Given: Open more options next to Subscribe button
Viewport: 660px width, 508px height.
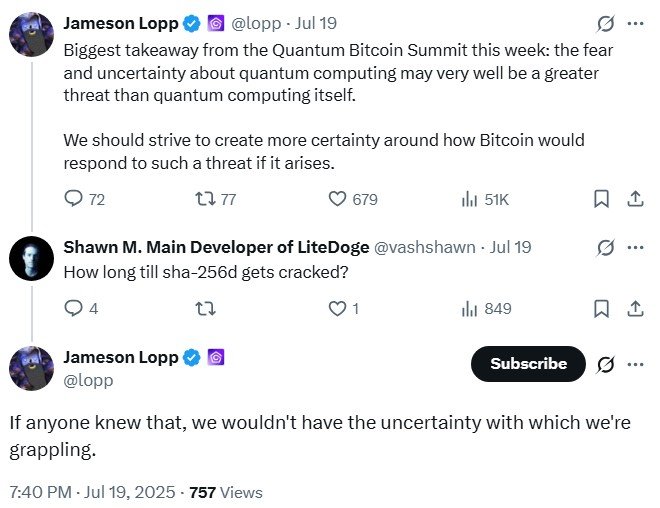Looking at the screenshot, I should point(635,364).
